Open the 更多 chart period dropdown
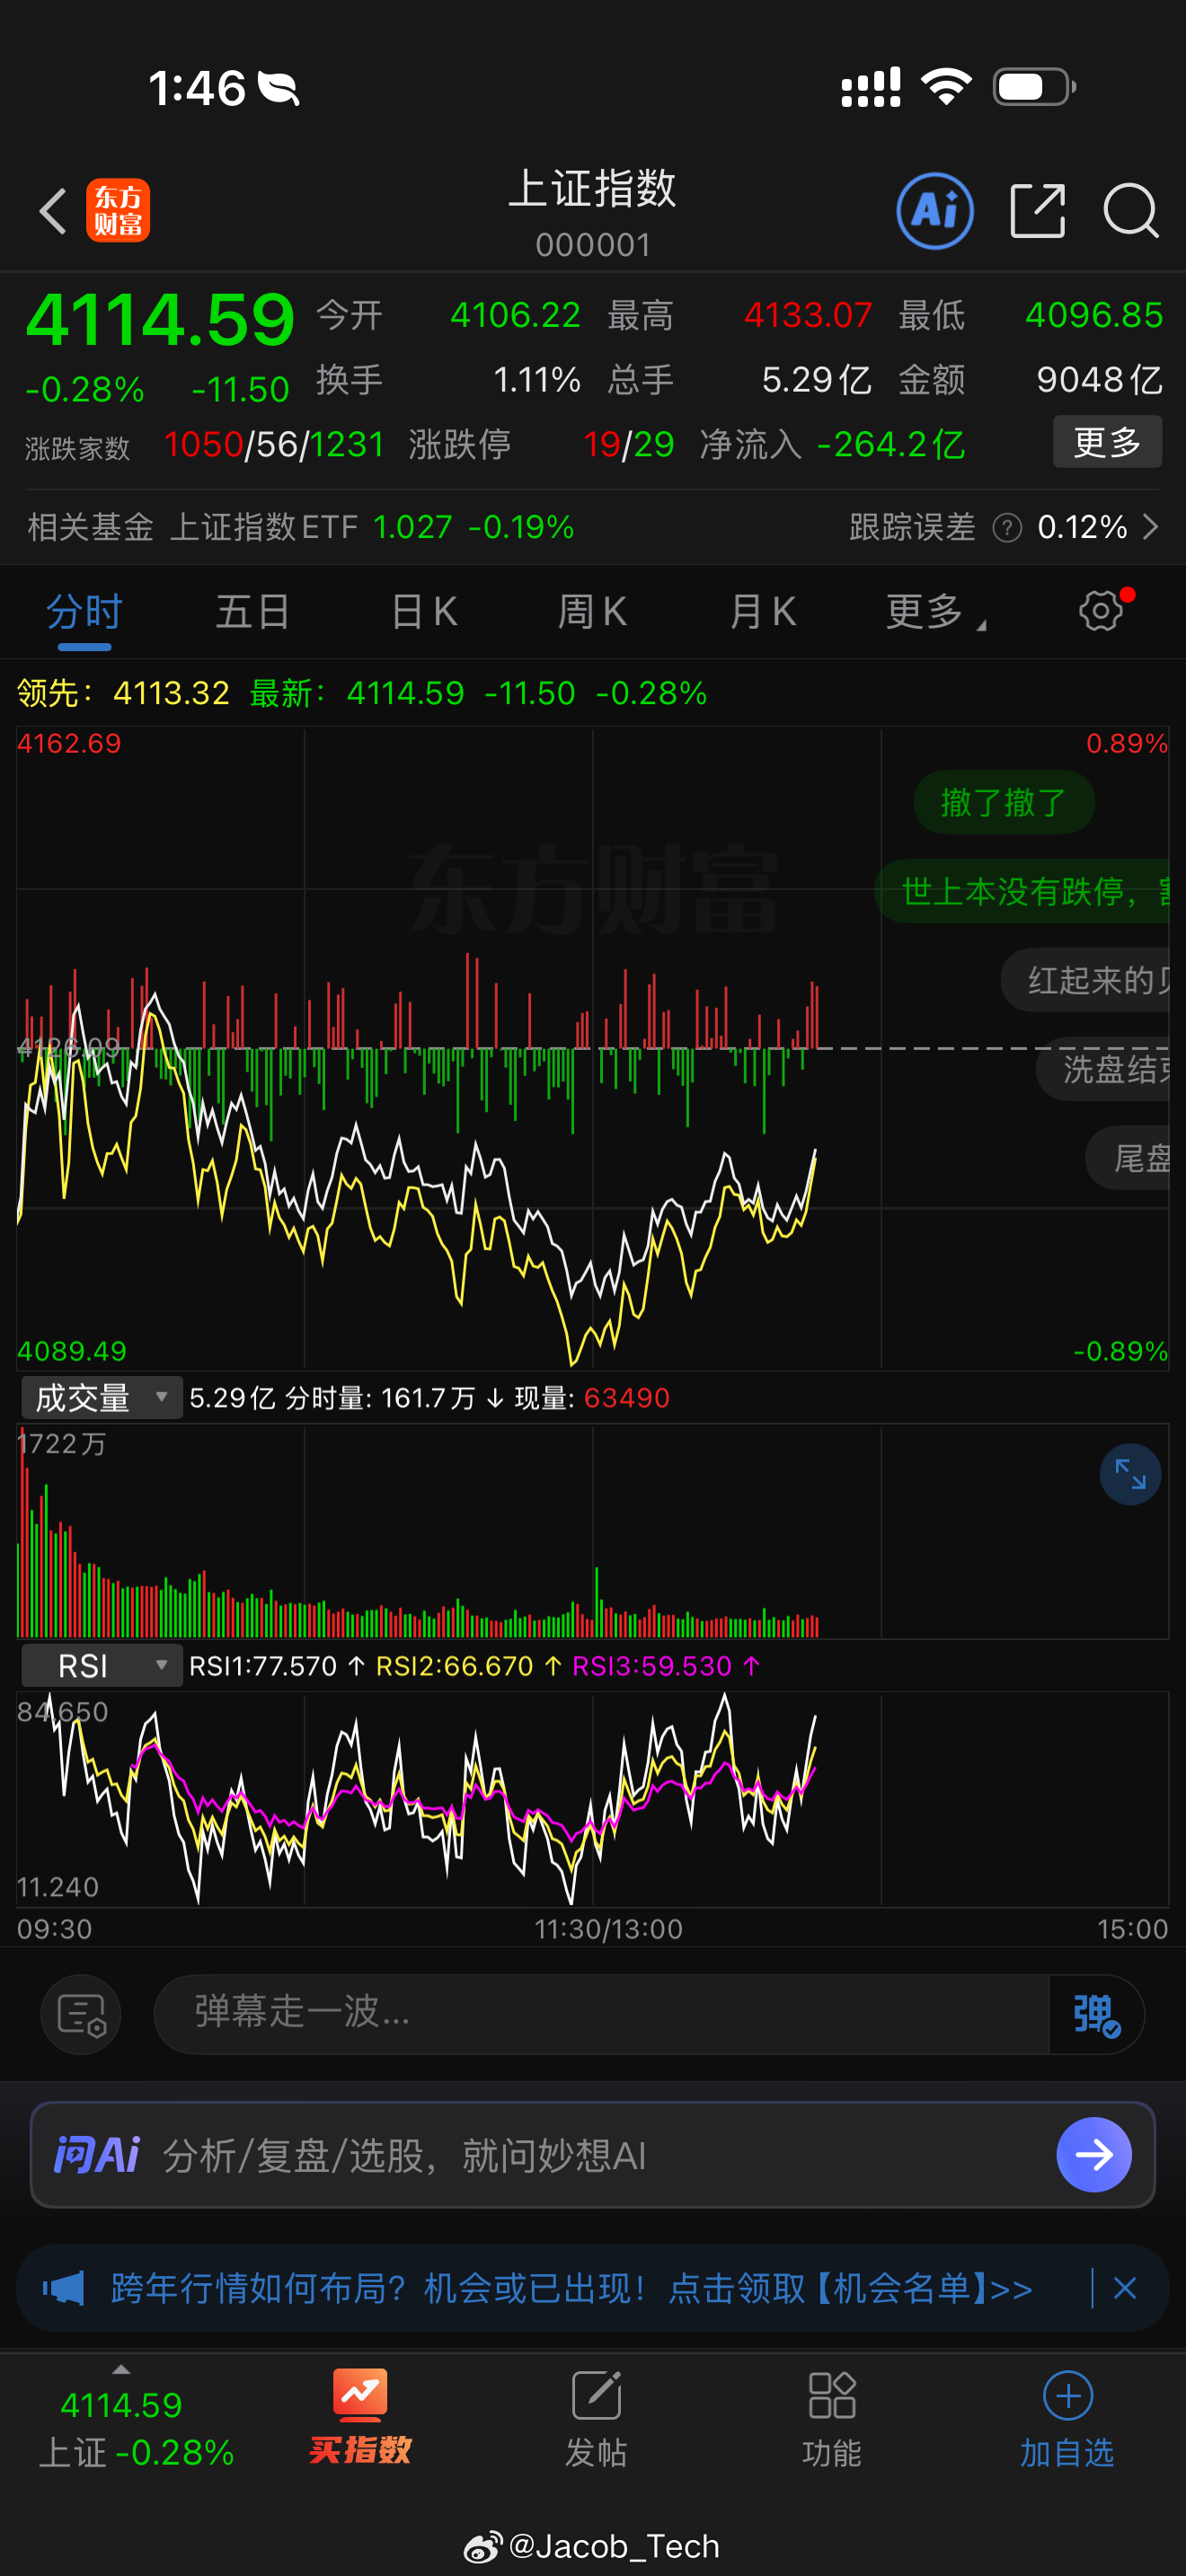This screenshot has width=1186, height=2576. (935, 611)
